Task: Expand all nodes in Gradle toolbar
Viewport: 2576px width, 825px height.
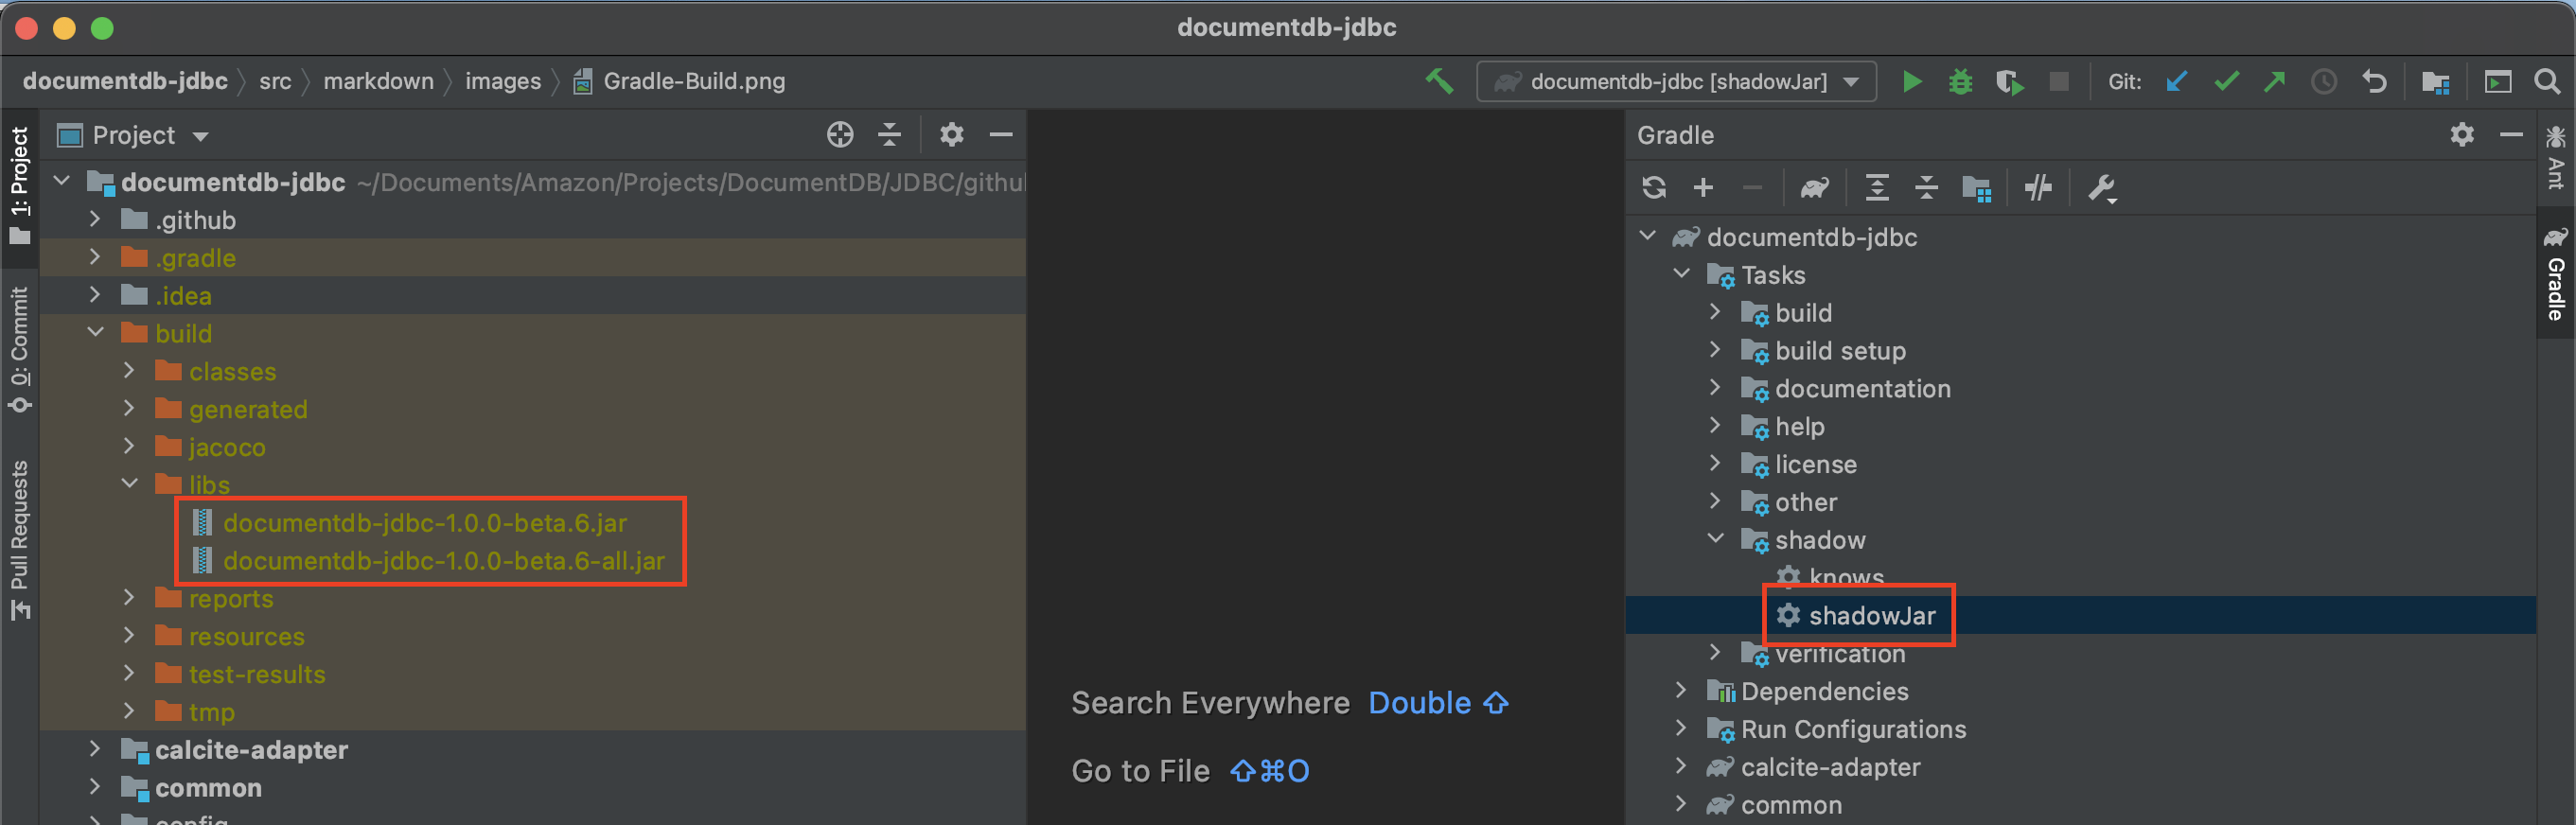Action: coord(1877,187)
